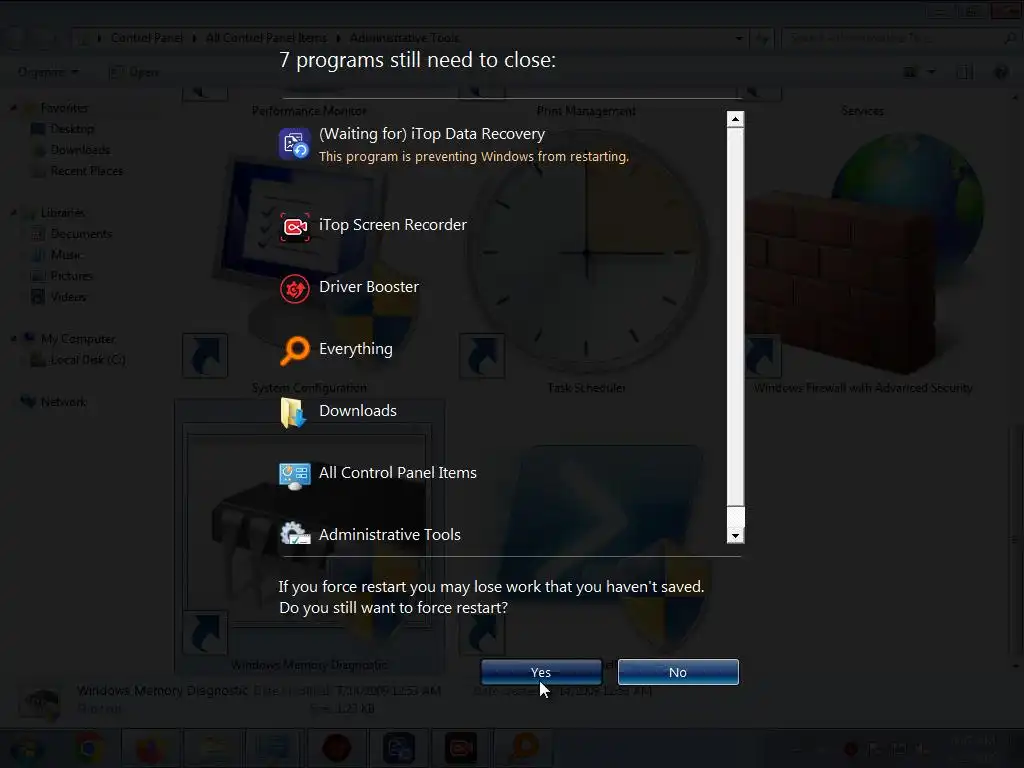Screen dimensions: 1024x768
Task: Select Desktop under Favorites in Explorer
Action: [72, 129]
